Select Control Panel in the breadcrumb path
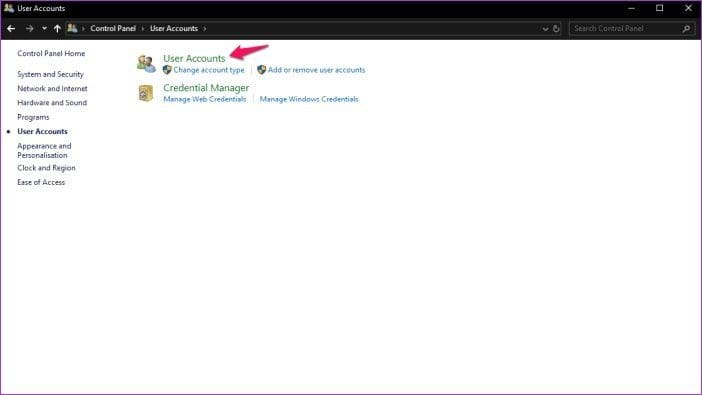Image resolution: width=702 pixels, height=395 pixels. click(113, 28)
